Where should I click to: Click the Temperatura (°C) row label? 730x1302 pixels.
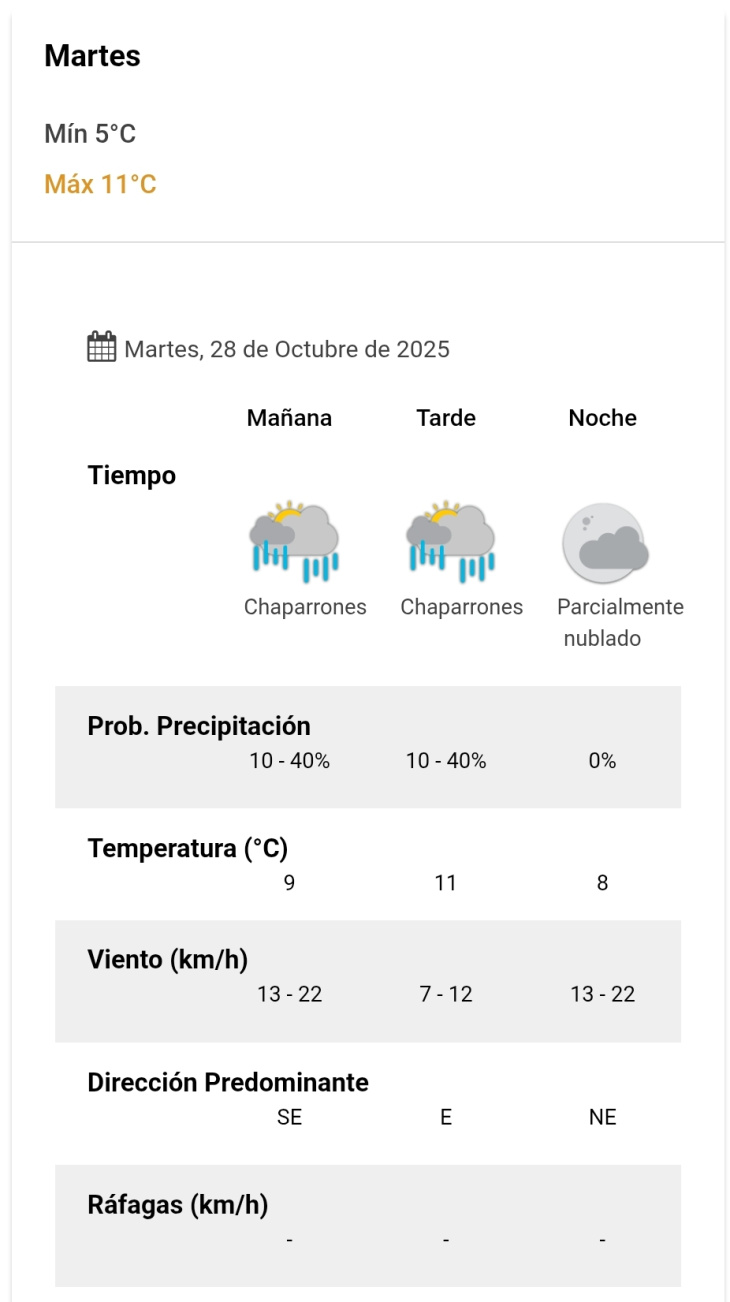188,849
